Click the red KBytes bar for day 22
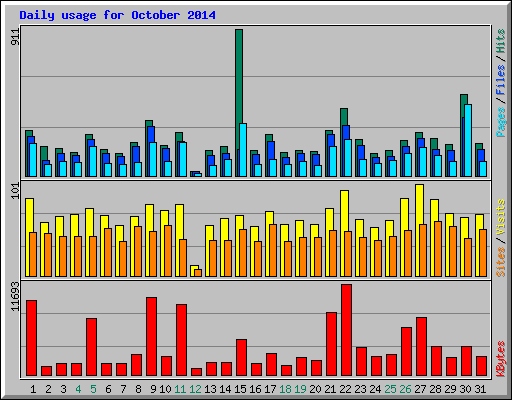 pyautogui.click(x=346, y=330)
